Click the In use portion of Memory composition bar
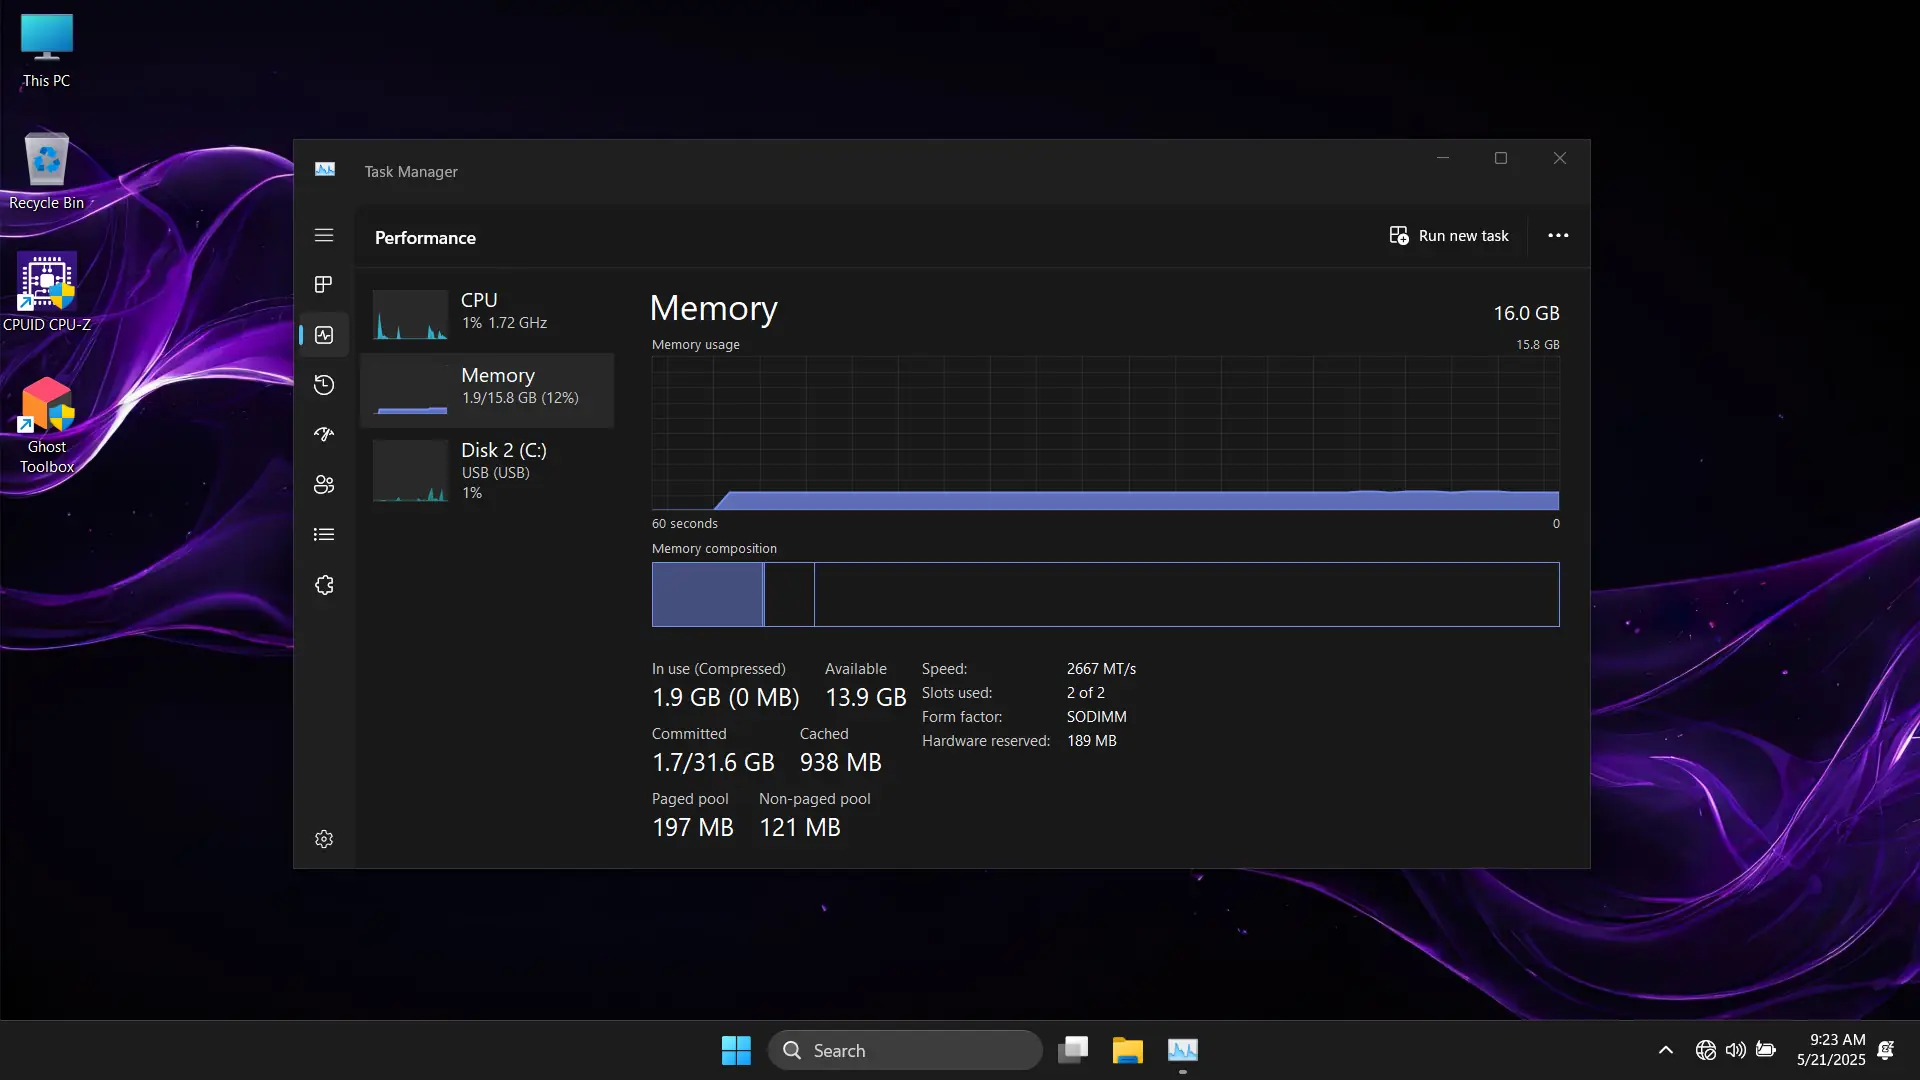 coord(706,594)
